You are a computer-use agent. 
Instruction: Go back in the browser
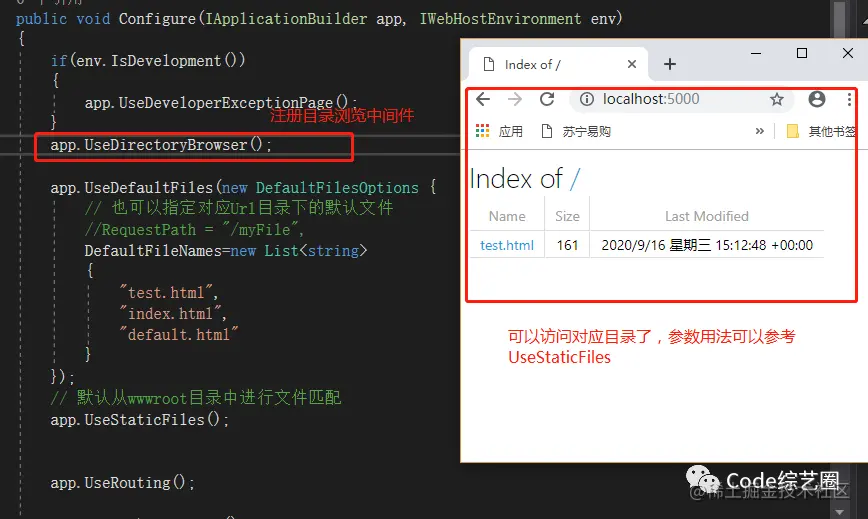[x=483, y=99]
